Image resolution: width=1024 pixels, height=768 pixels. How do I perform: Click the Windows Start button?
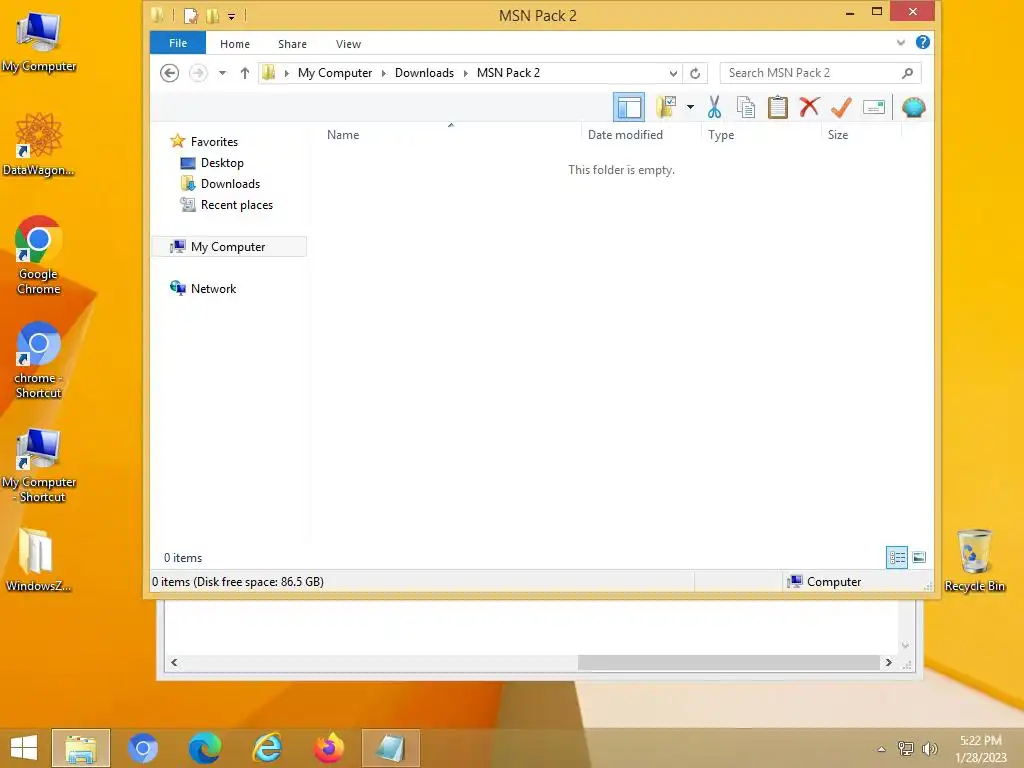tap(24, 747)
